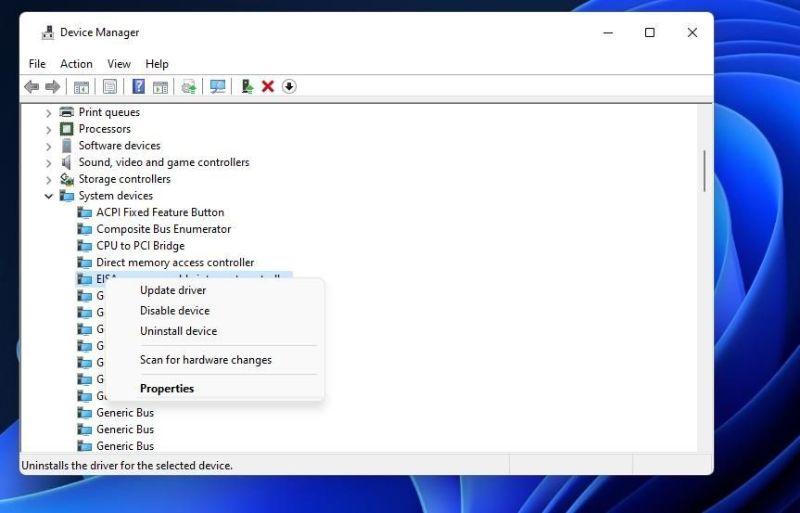
Task: Expand the Storage controllers node
Action: (48, 179)
